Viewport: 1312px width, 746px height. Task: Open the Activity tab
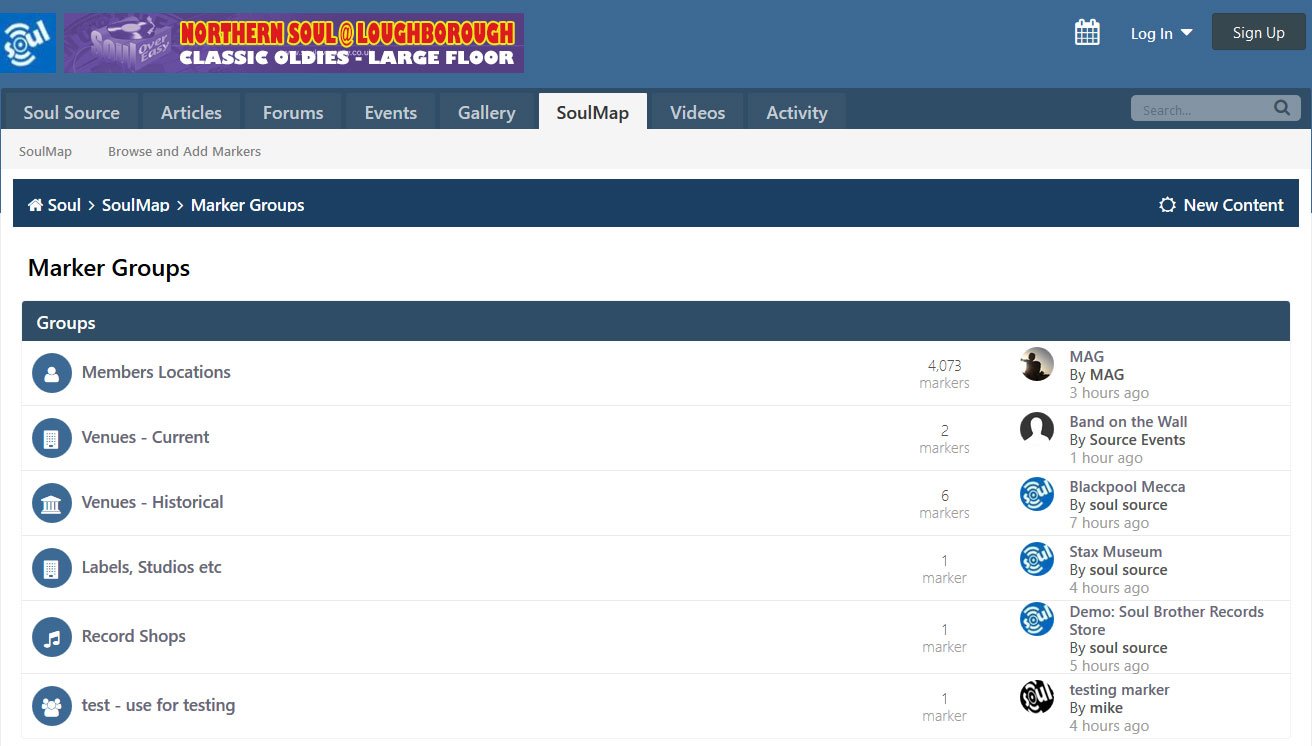coord(796,112)
